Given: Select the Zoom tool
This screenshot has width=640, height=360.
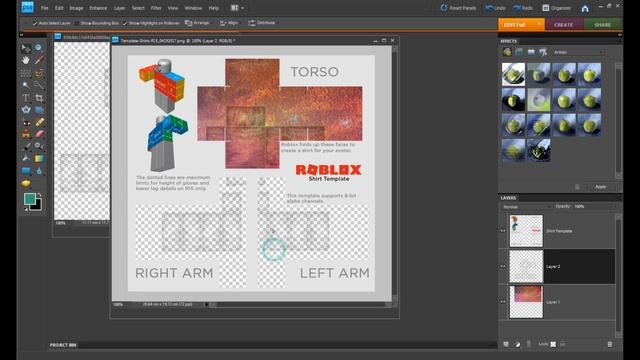Looking at the screenshot, I should 39,48.
